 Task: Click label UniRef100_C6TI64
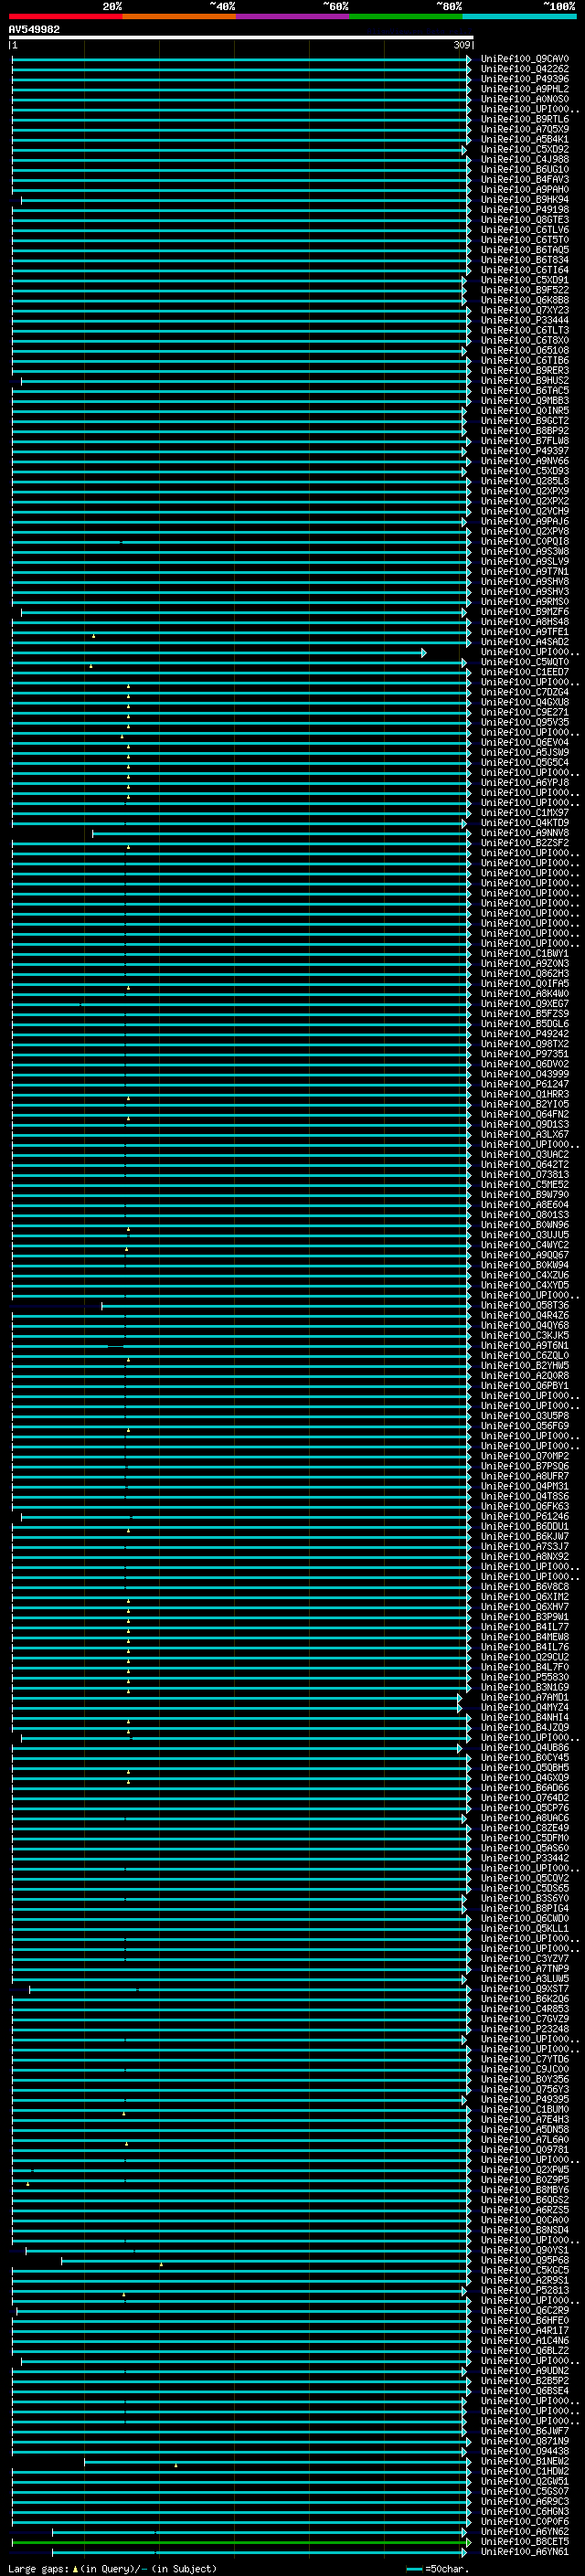[525, 270]
